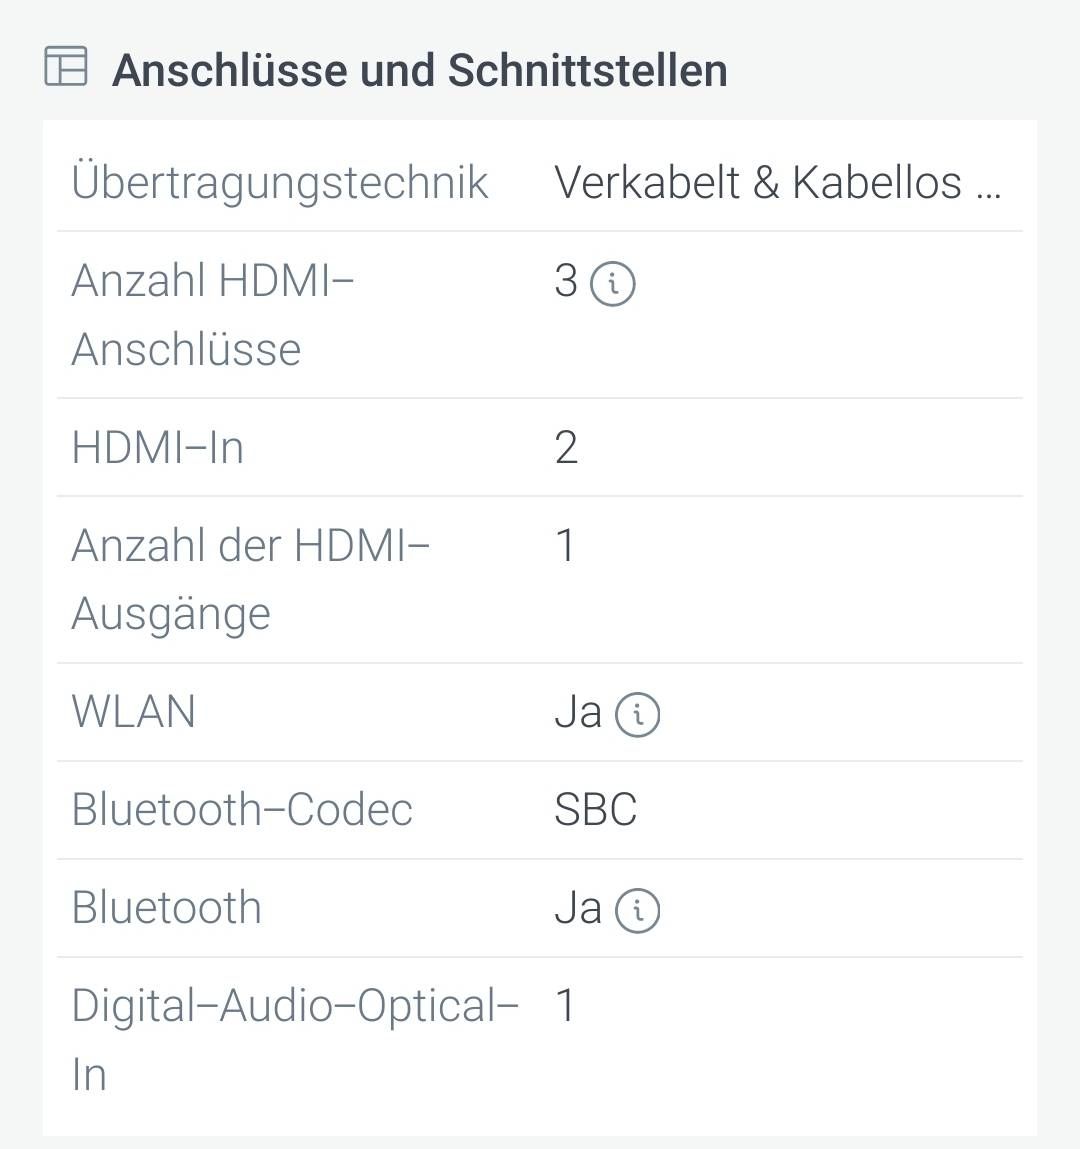Show the WLAN info tooltip icon
The width and height of the screenshot is (1080, 1149).
(637, 715)
